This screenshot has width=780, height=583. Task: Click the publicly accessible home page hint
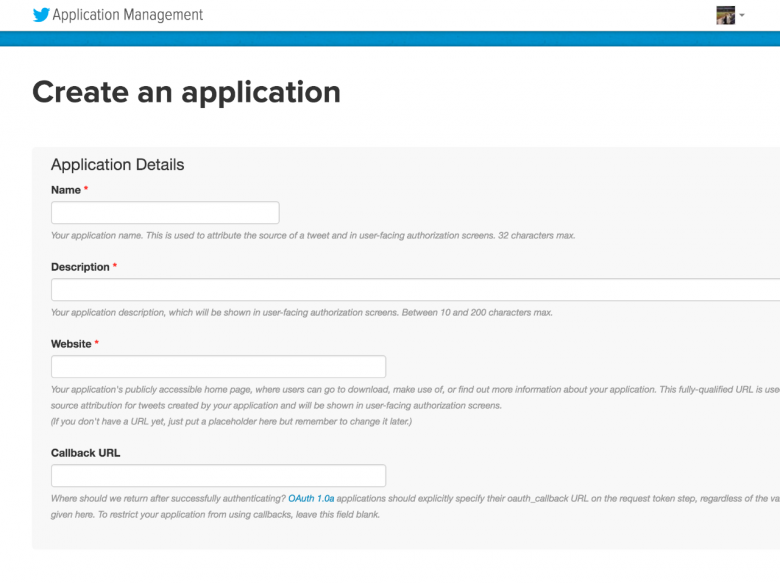(x=400, y=390)
